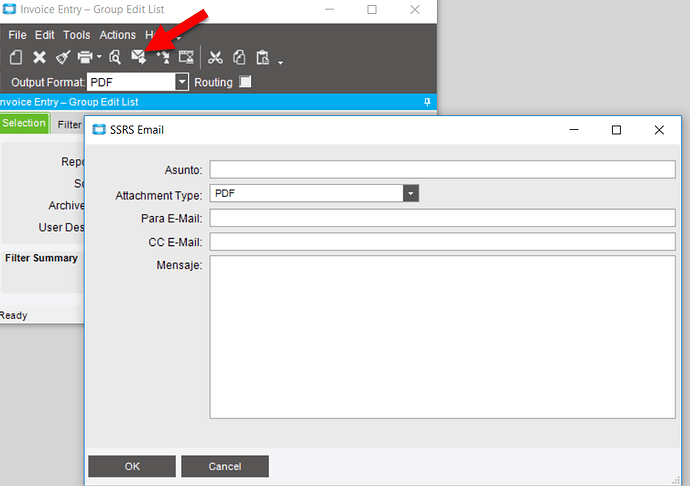The height and width of the screenshot is (486, 690).
Task: Grab the dialog corner size grip
Action: pyautogui.click(x=676, y=481)
